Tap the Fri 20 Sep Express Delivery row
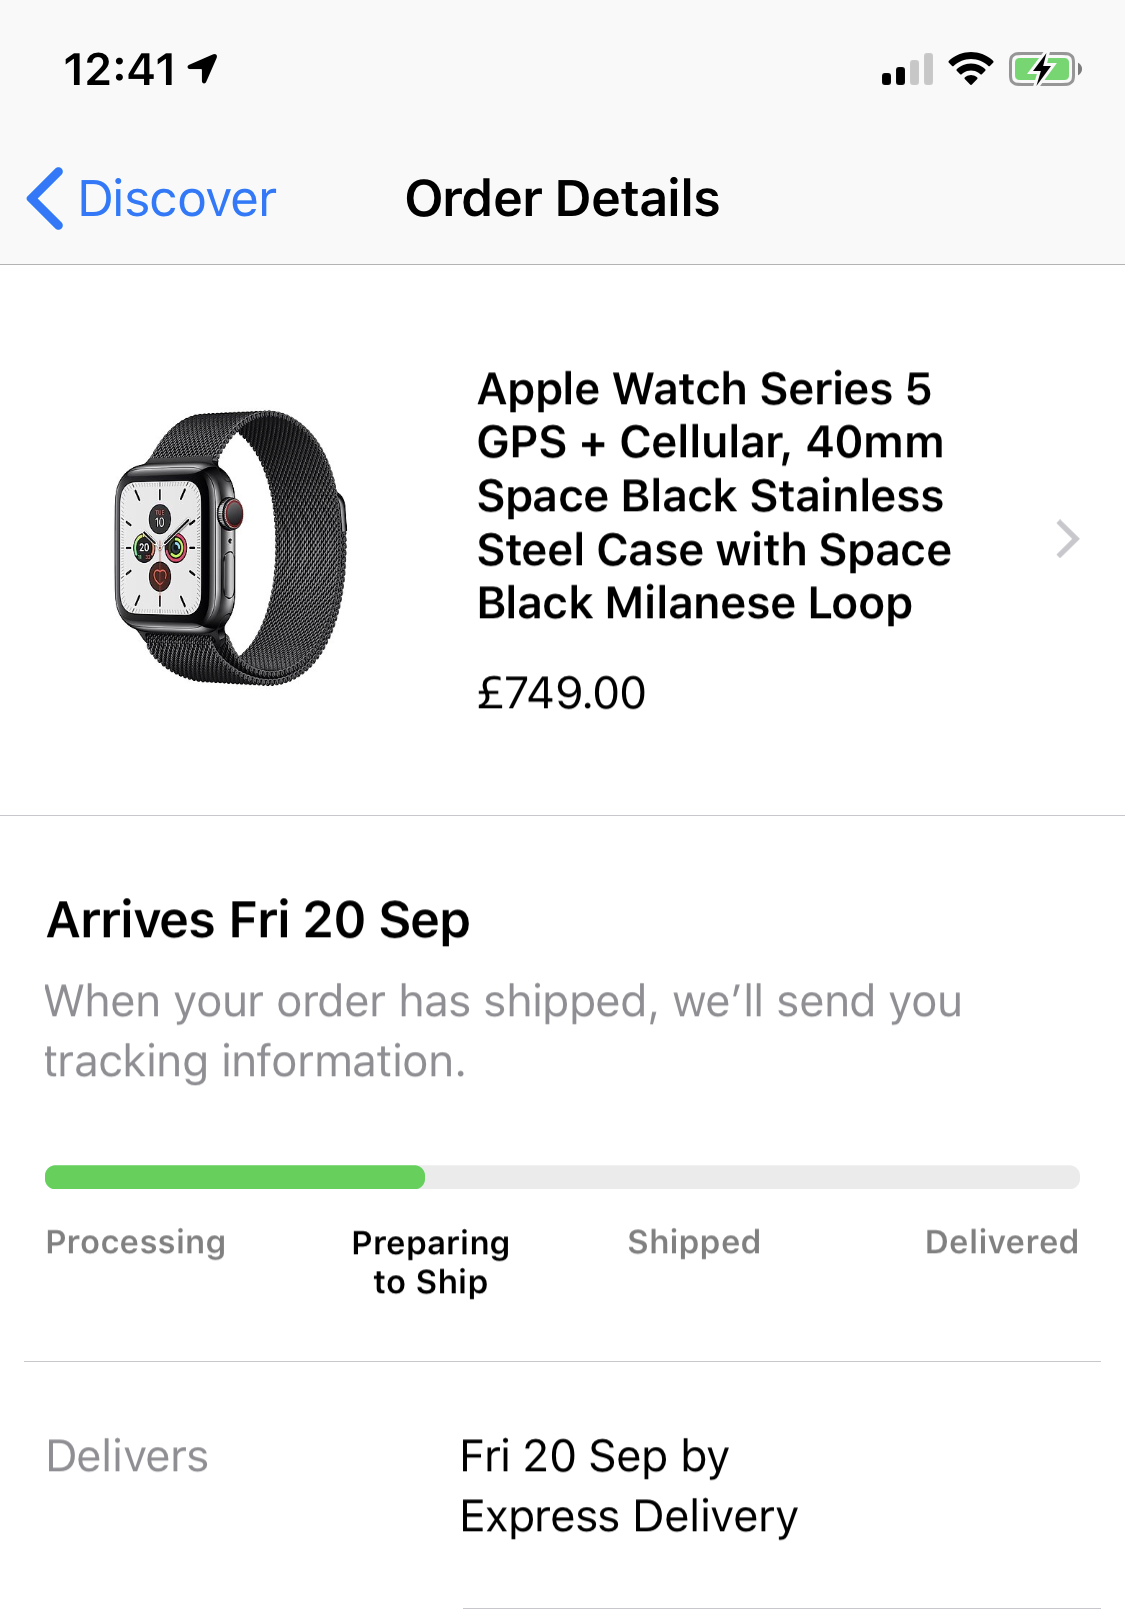 pos(562,1487)
